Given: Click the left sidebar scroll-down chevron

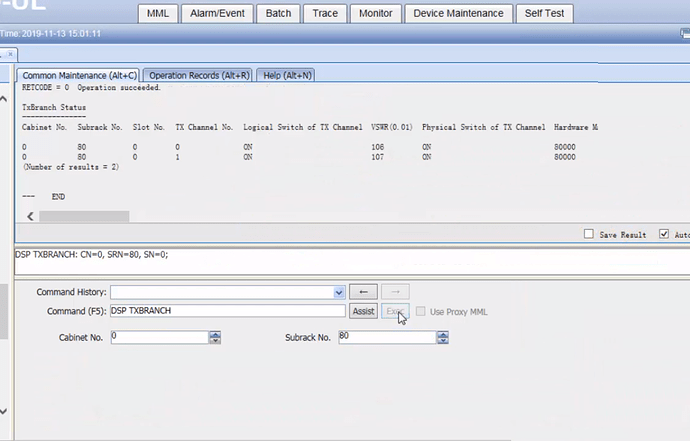Looking at the screenshot, I should point(4,411).
